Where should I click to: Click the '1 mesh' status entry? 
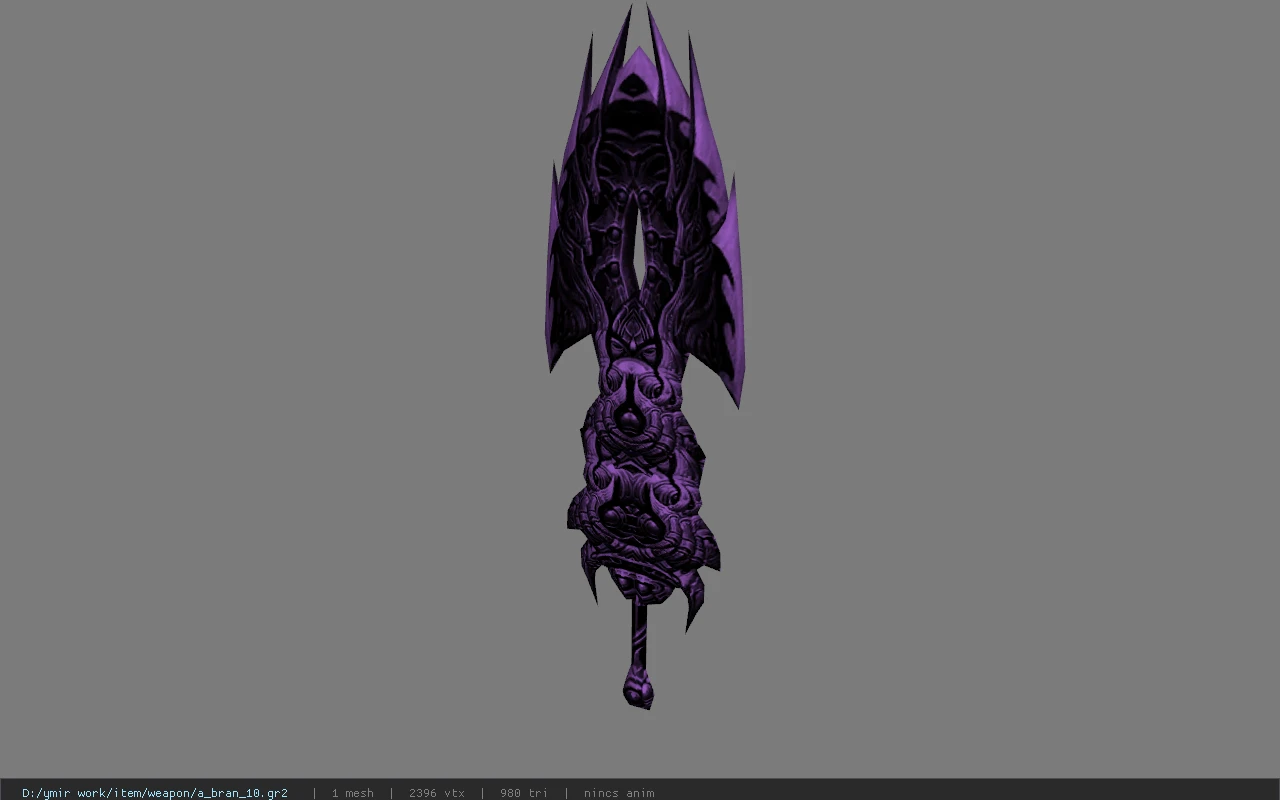tap(352, 793)
